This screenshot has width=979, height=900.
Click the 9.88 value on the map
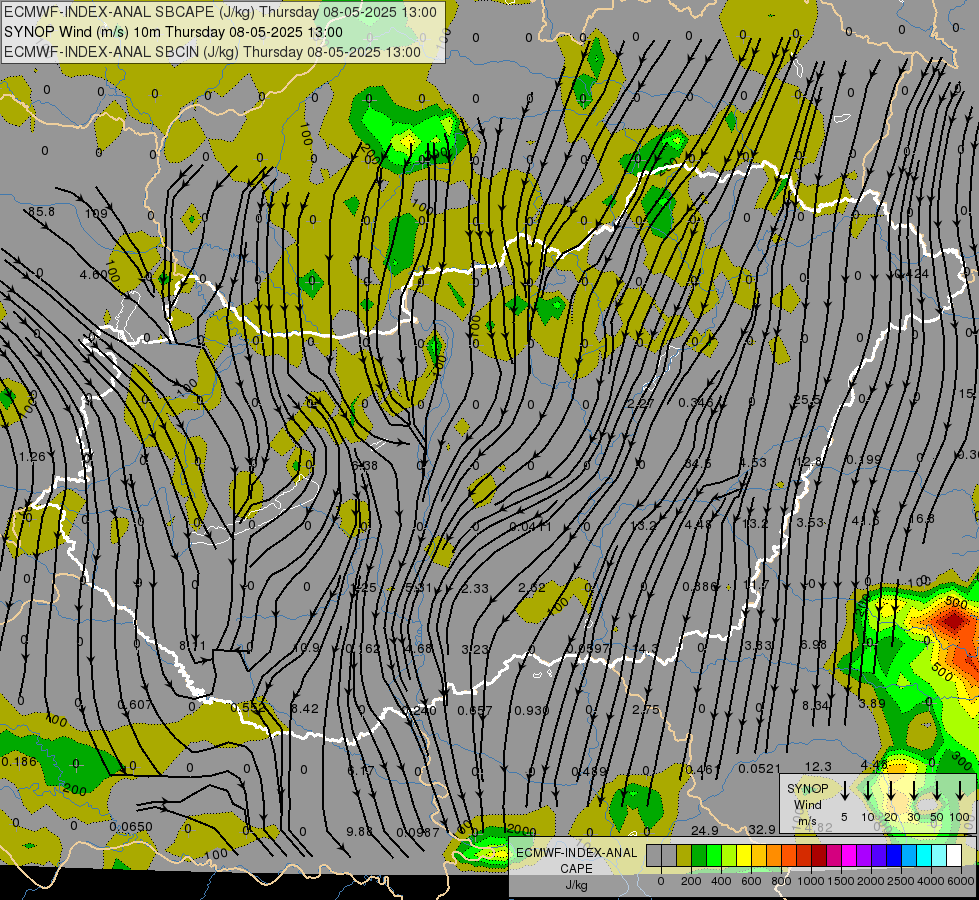360,831
